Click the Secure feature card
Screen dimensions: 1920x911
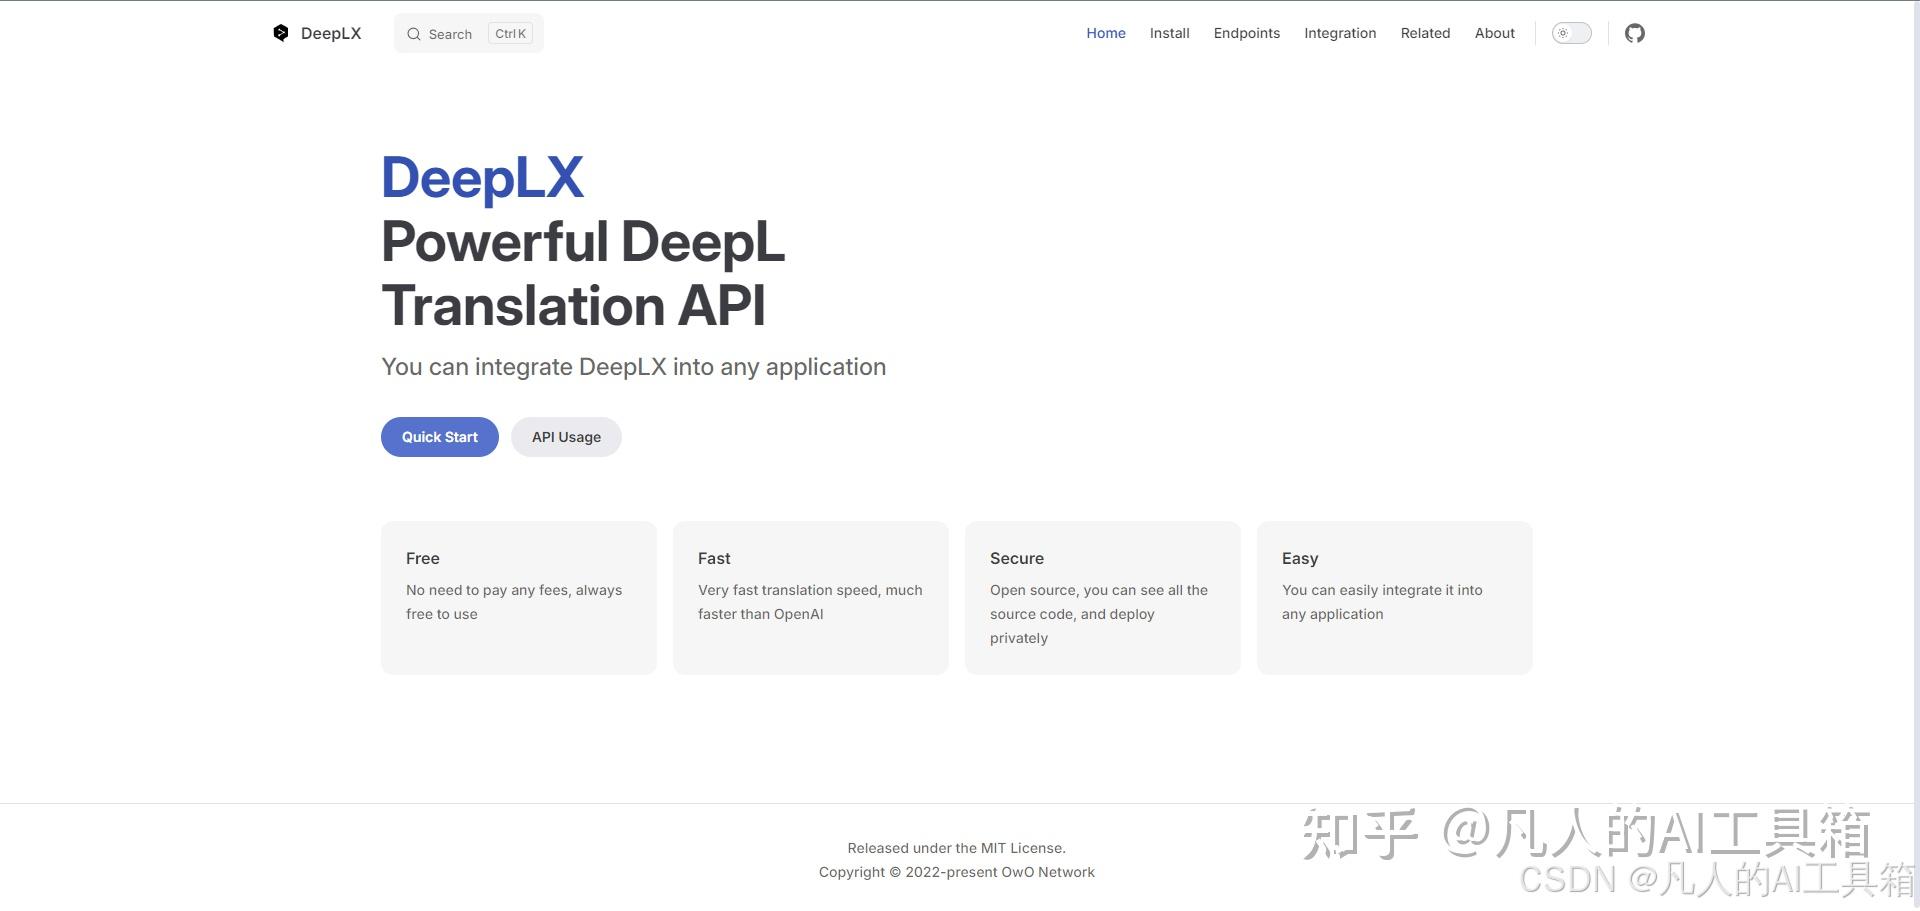1102,597
